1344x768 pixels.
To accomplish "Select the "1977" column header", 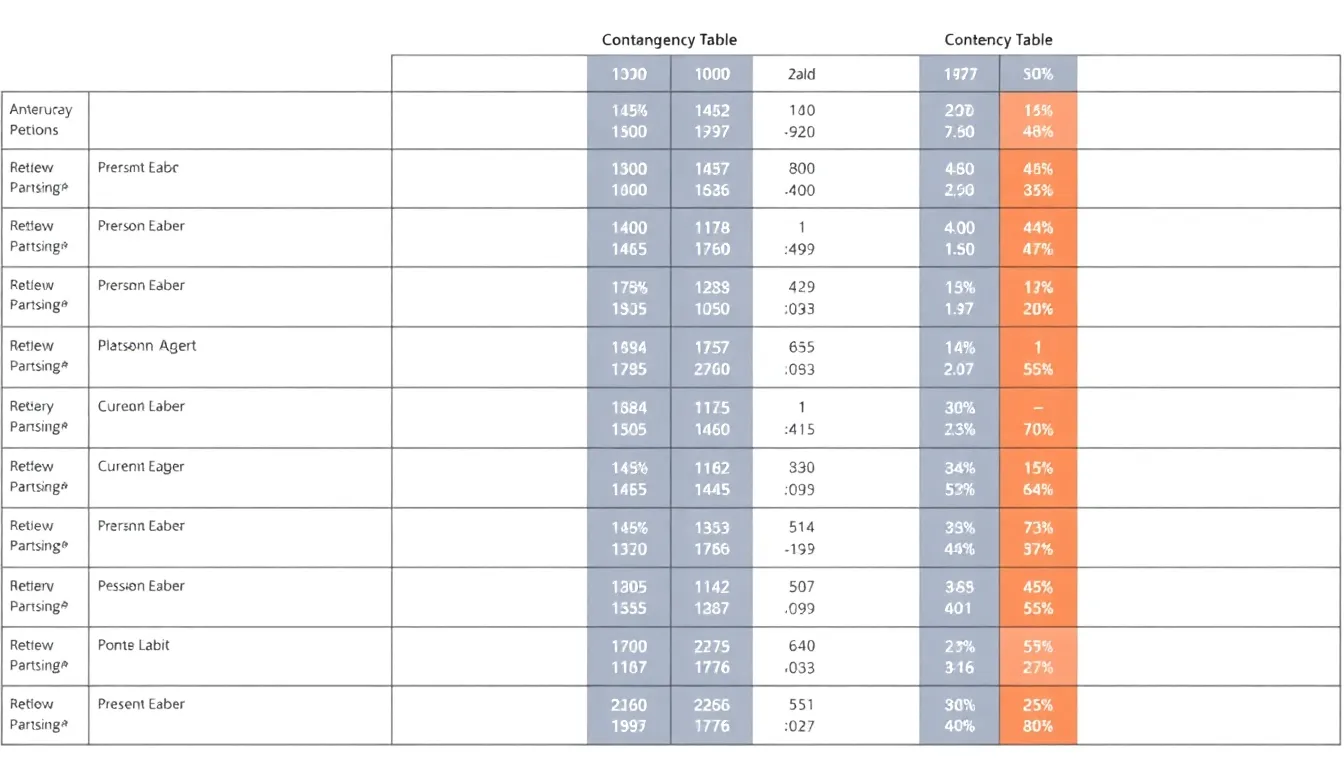I will [959, 74].
